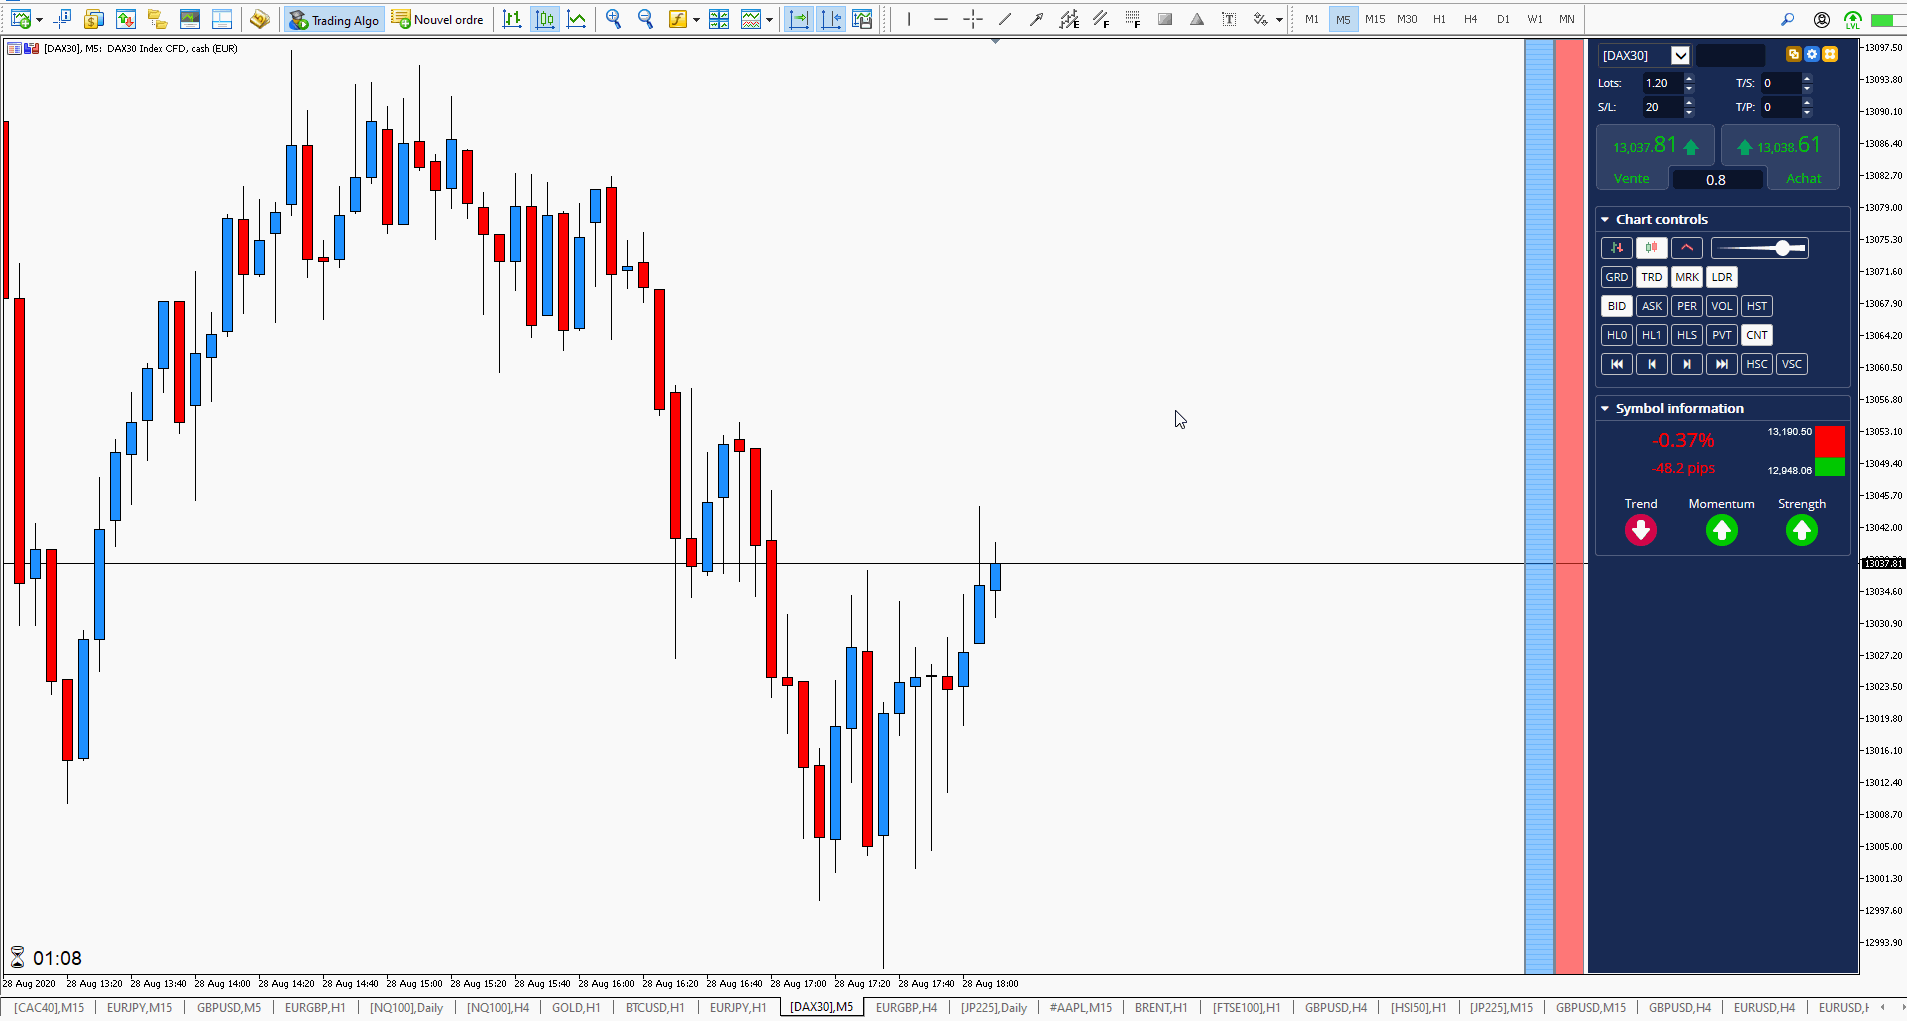Toggle the MRK button in Chart controls
1907x1021 pixels.
point(1687,277)
